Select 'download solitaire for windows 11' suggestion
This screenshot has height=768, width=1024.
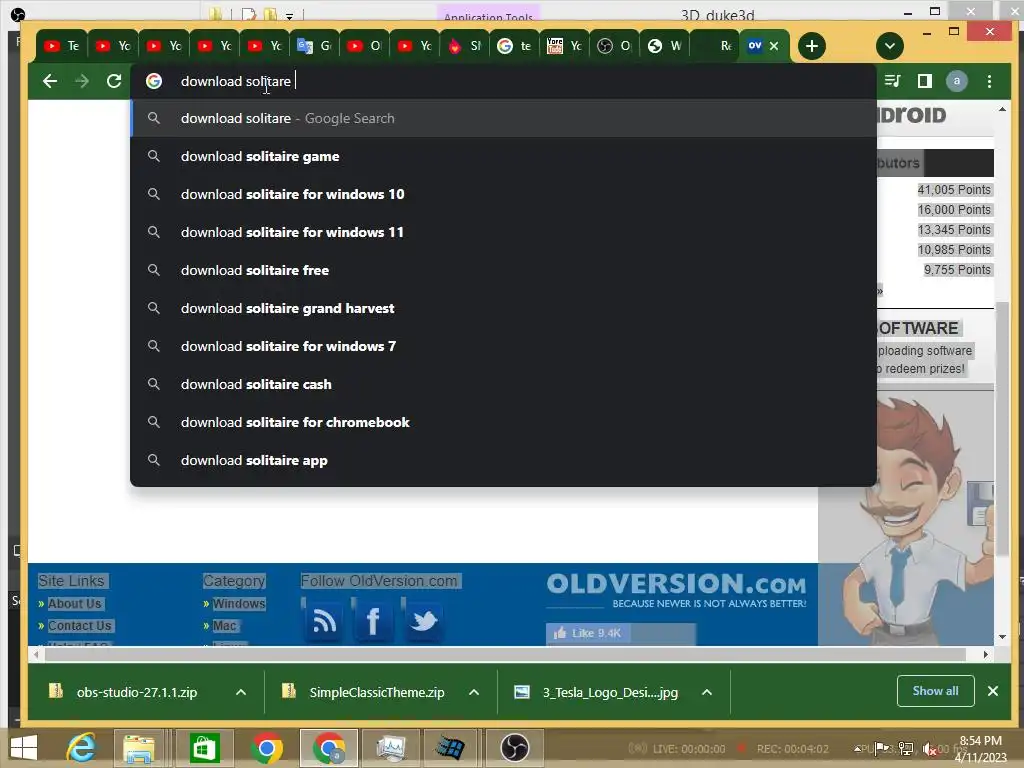(x=503, y=232)
